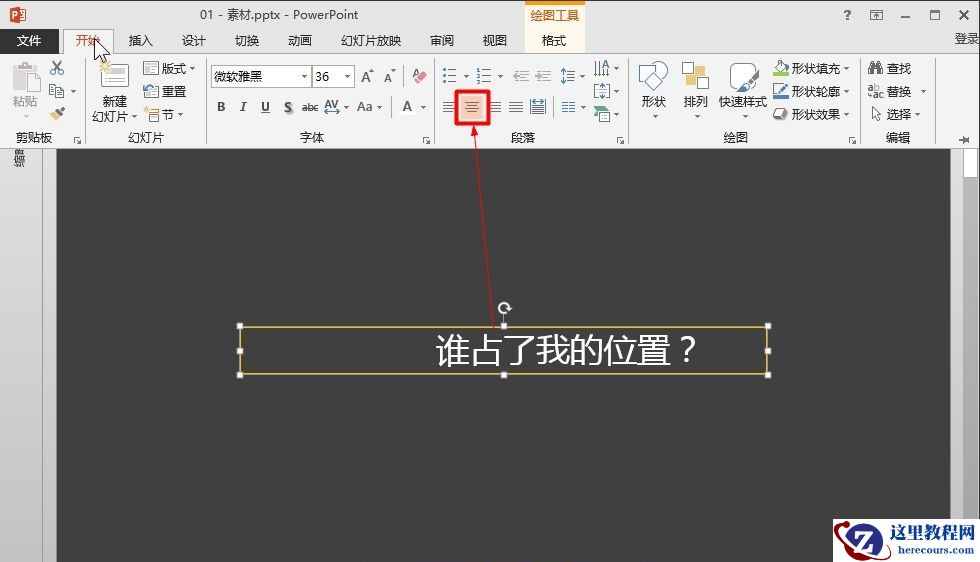Click the Cut scissors icon
The width and height of the screenshot is (980, 562).
tap(57, 68)
